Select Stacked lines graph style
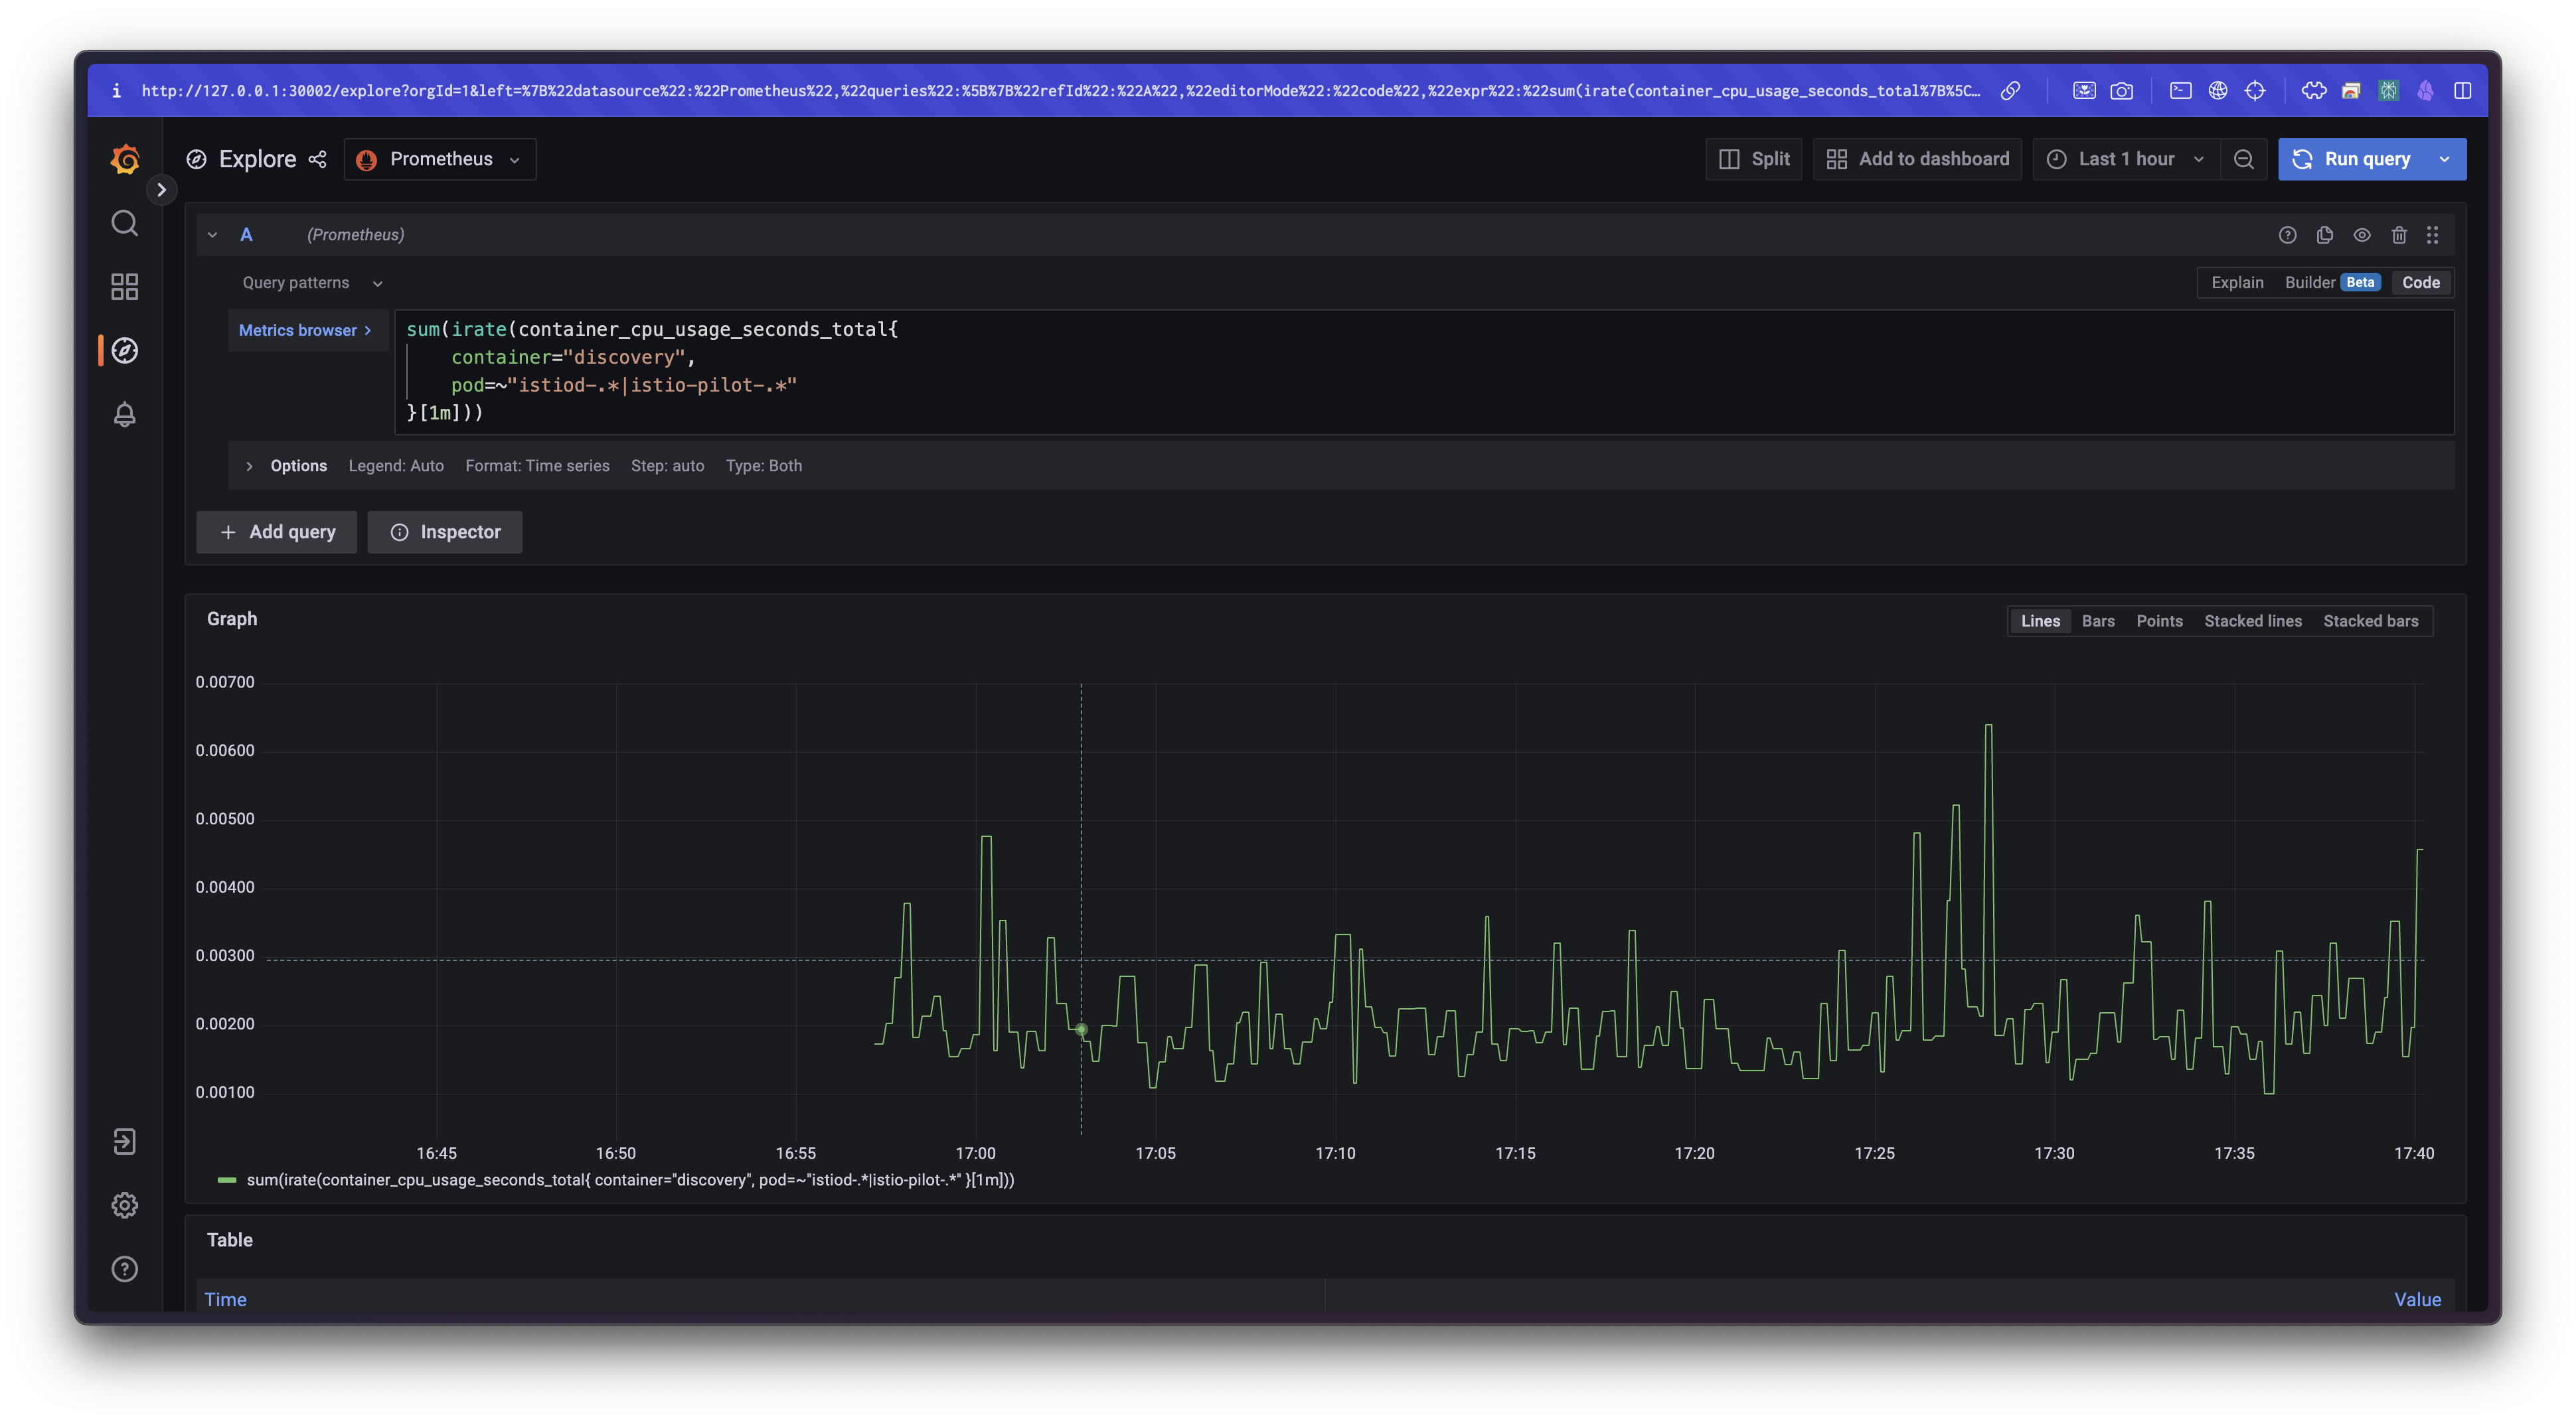The image size is (2576, 1423). coord(2252,621)
